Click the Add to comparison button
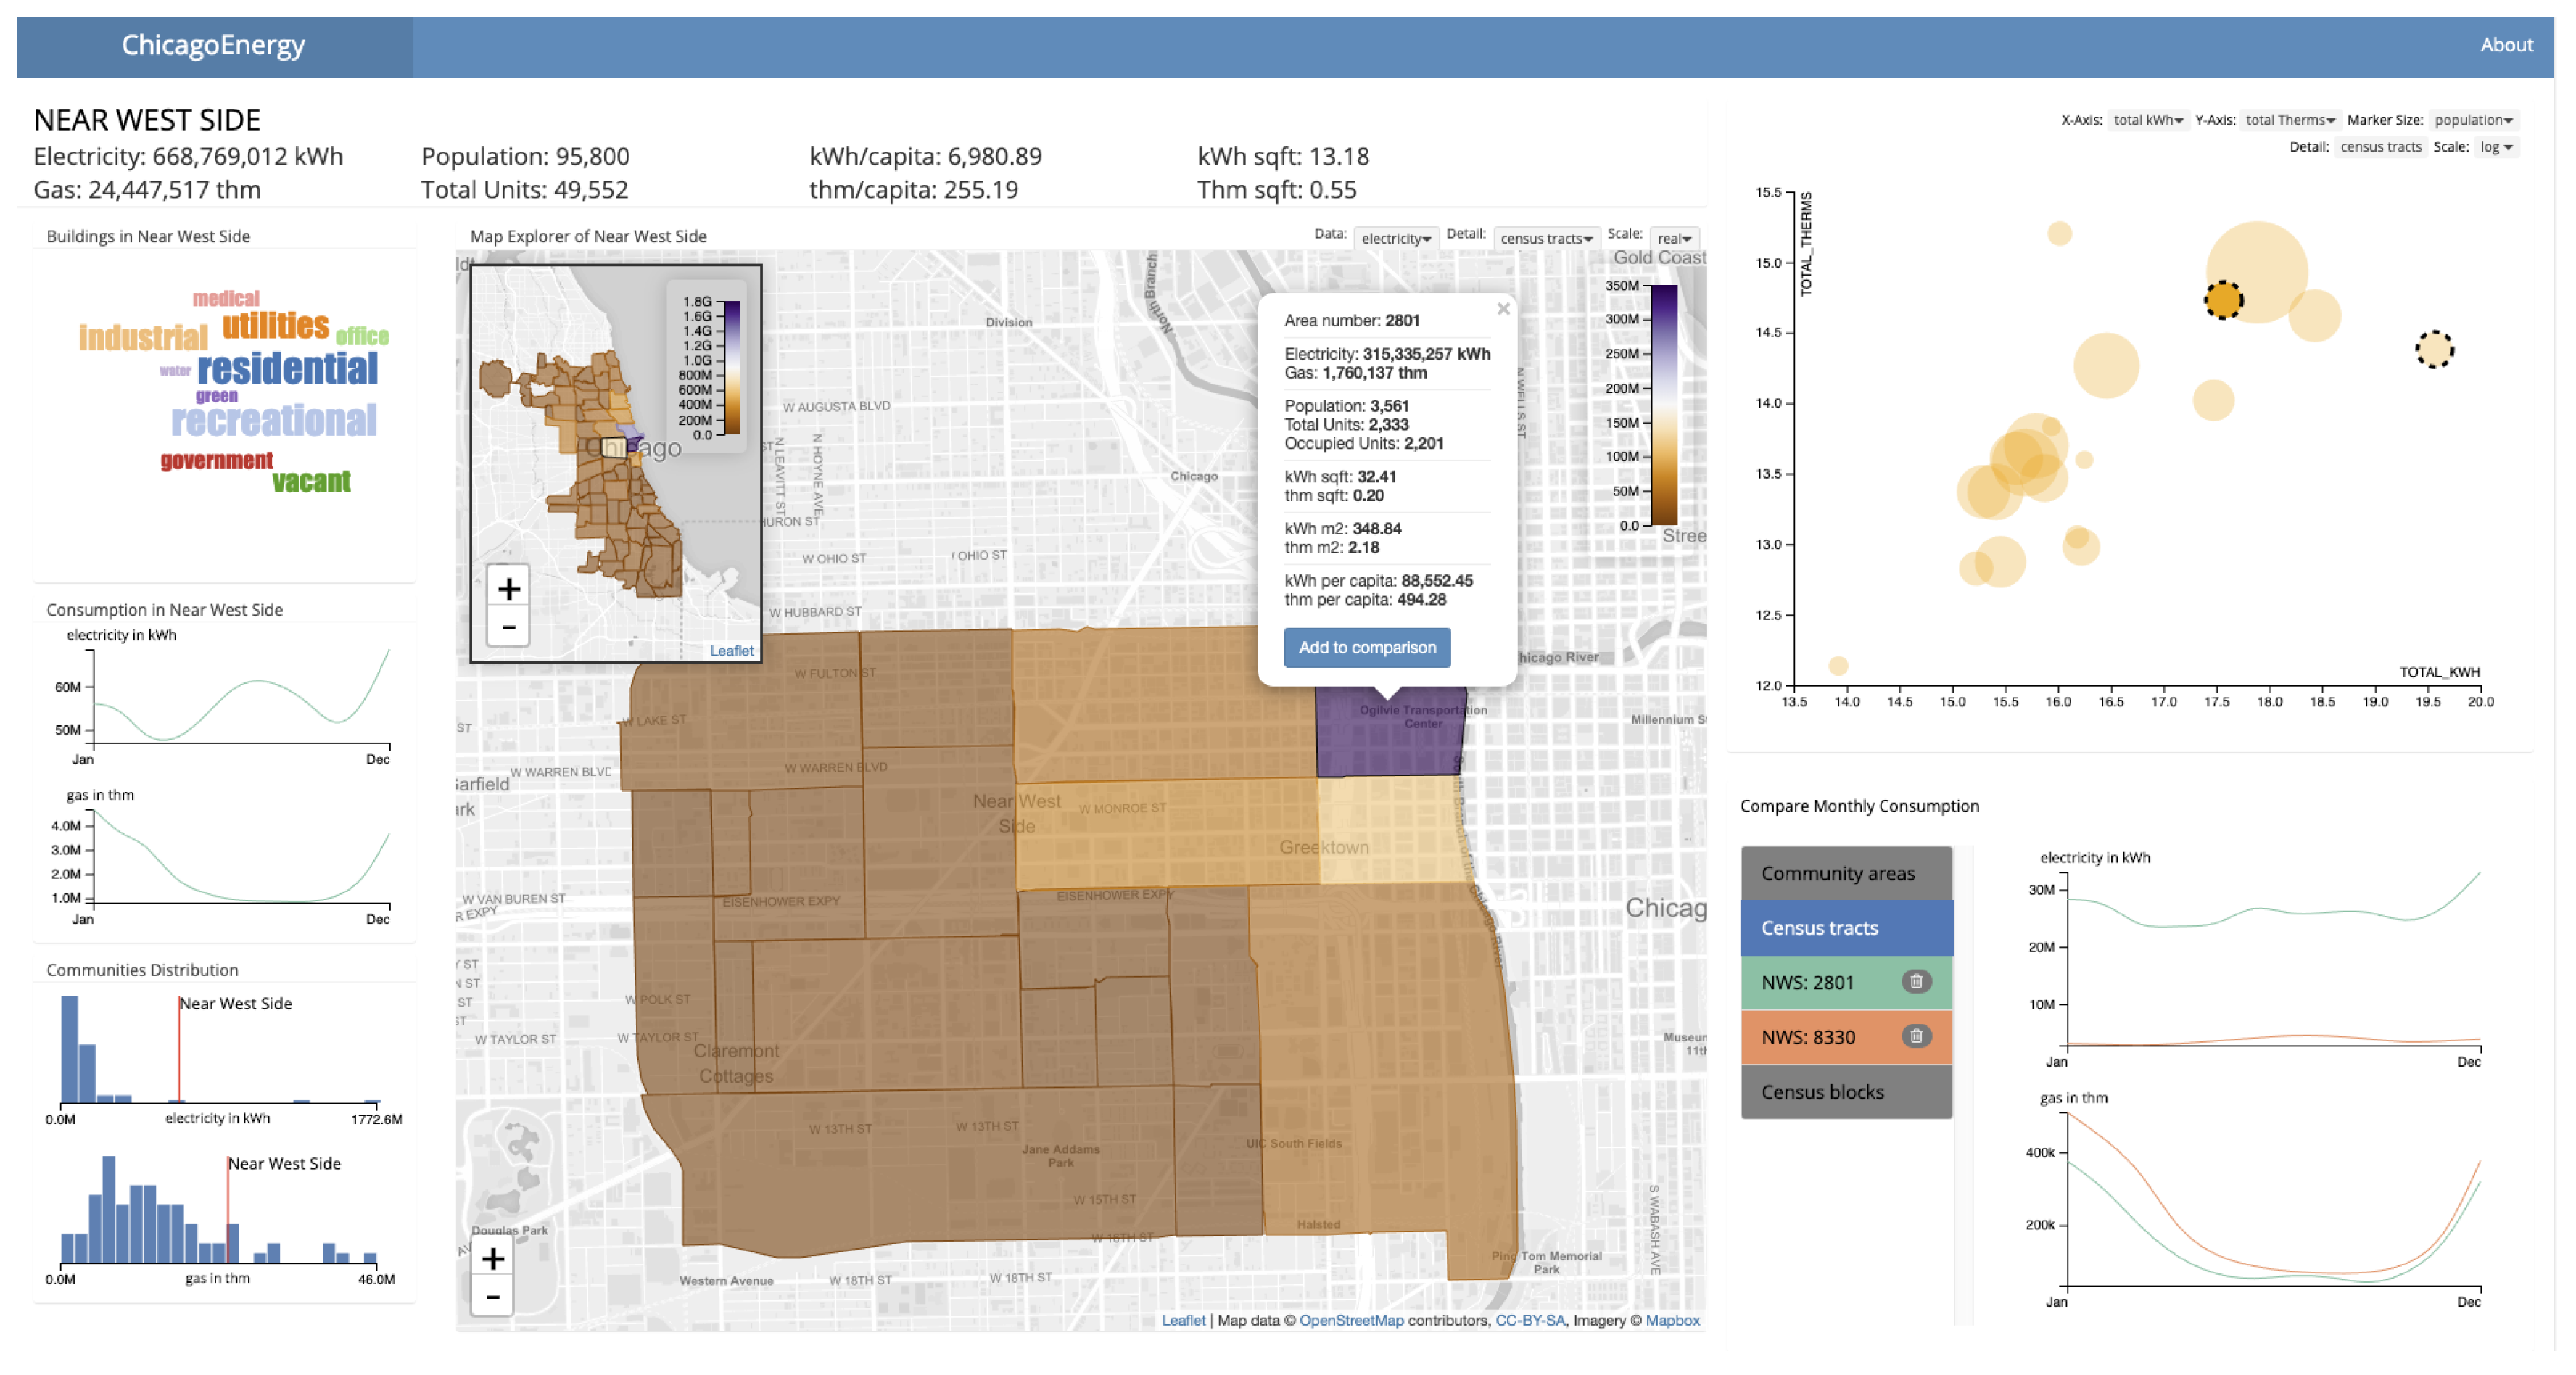Screen dimensions: 2576x1375 [1366, 647]
